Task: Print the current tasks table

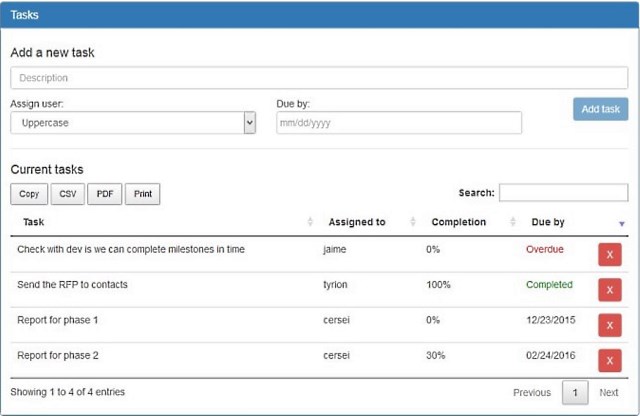Action: [x=142, y=194]
